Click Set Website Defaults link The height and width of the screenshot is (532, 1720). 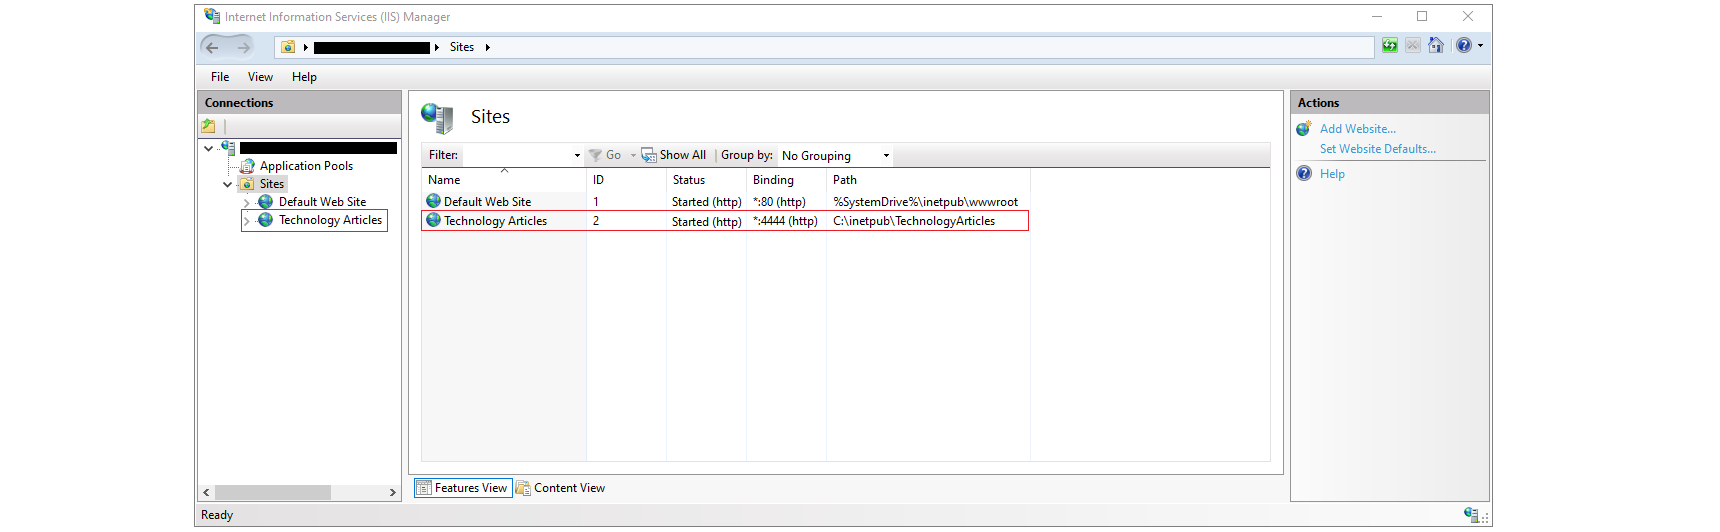1377,149
